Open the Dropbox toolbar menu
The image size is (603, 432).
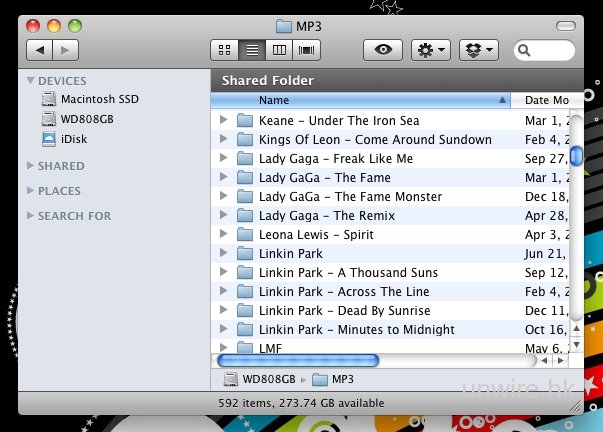478,49
